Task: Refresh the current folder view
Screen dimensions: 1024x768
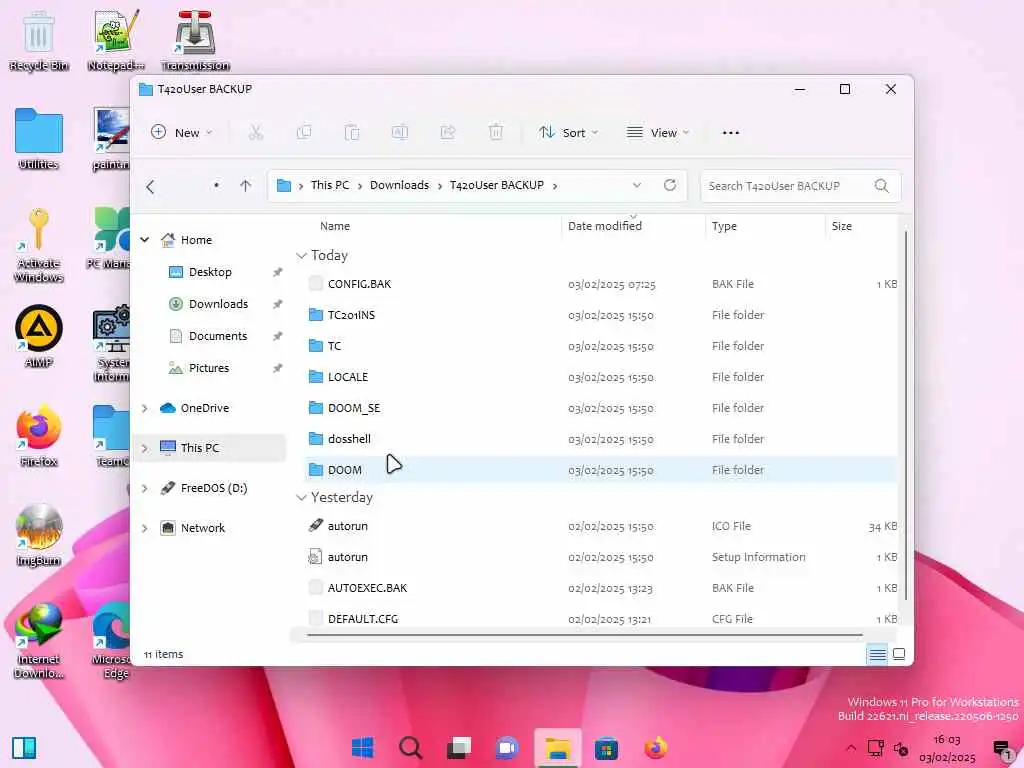Action: pyautogui.click(x=669, y=185)
